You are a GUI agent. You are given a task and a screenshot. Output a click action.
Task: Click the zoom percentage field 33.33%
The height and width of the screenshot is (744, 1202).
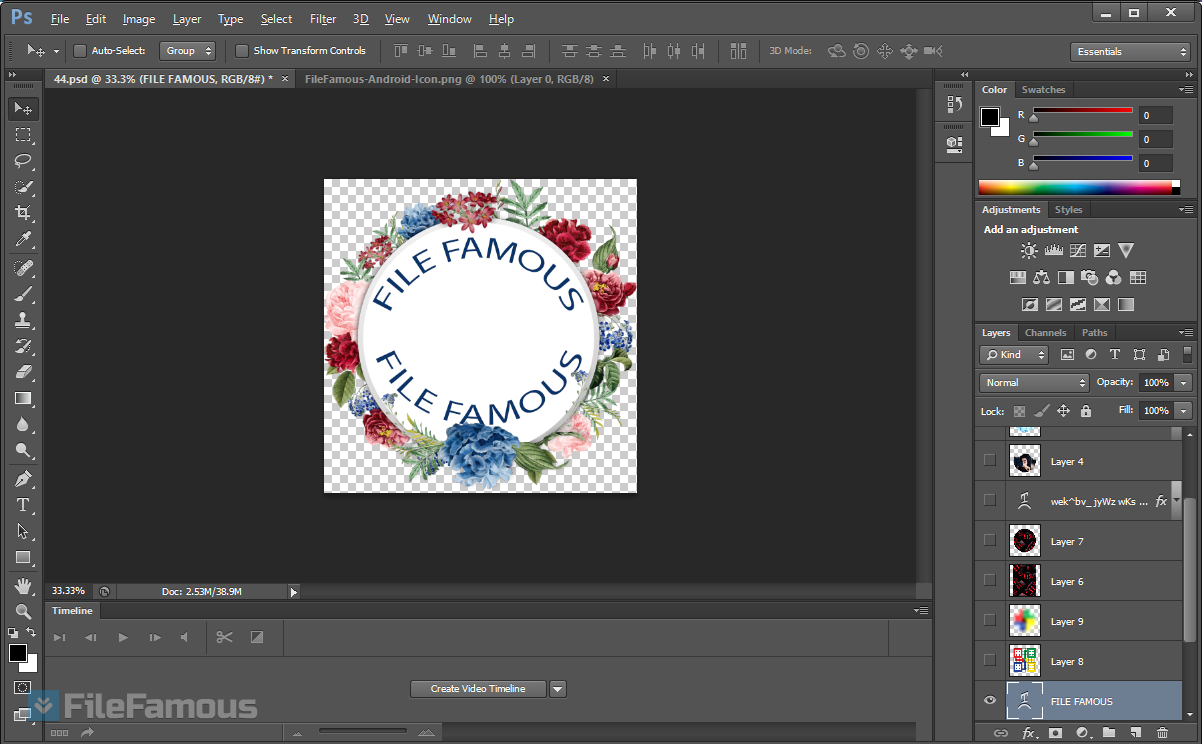tap(69, 591)
